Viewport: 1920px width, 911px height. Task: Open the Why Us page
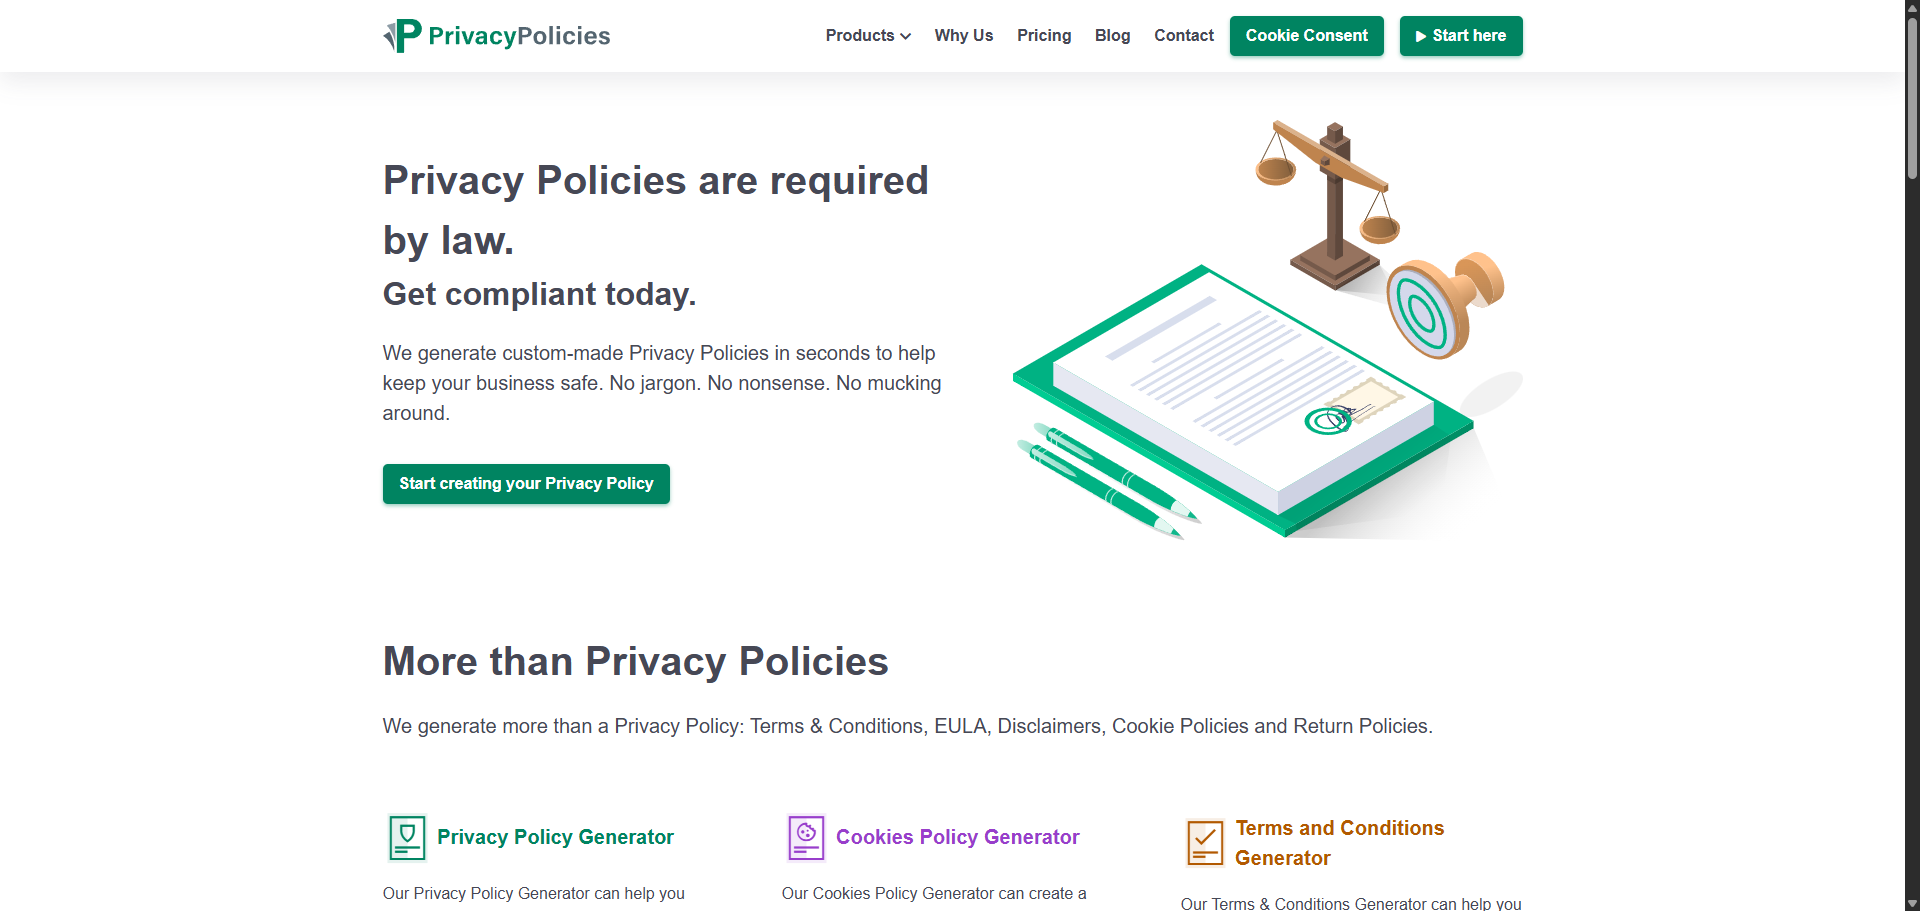coord(963,35)
